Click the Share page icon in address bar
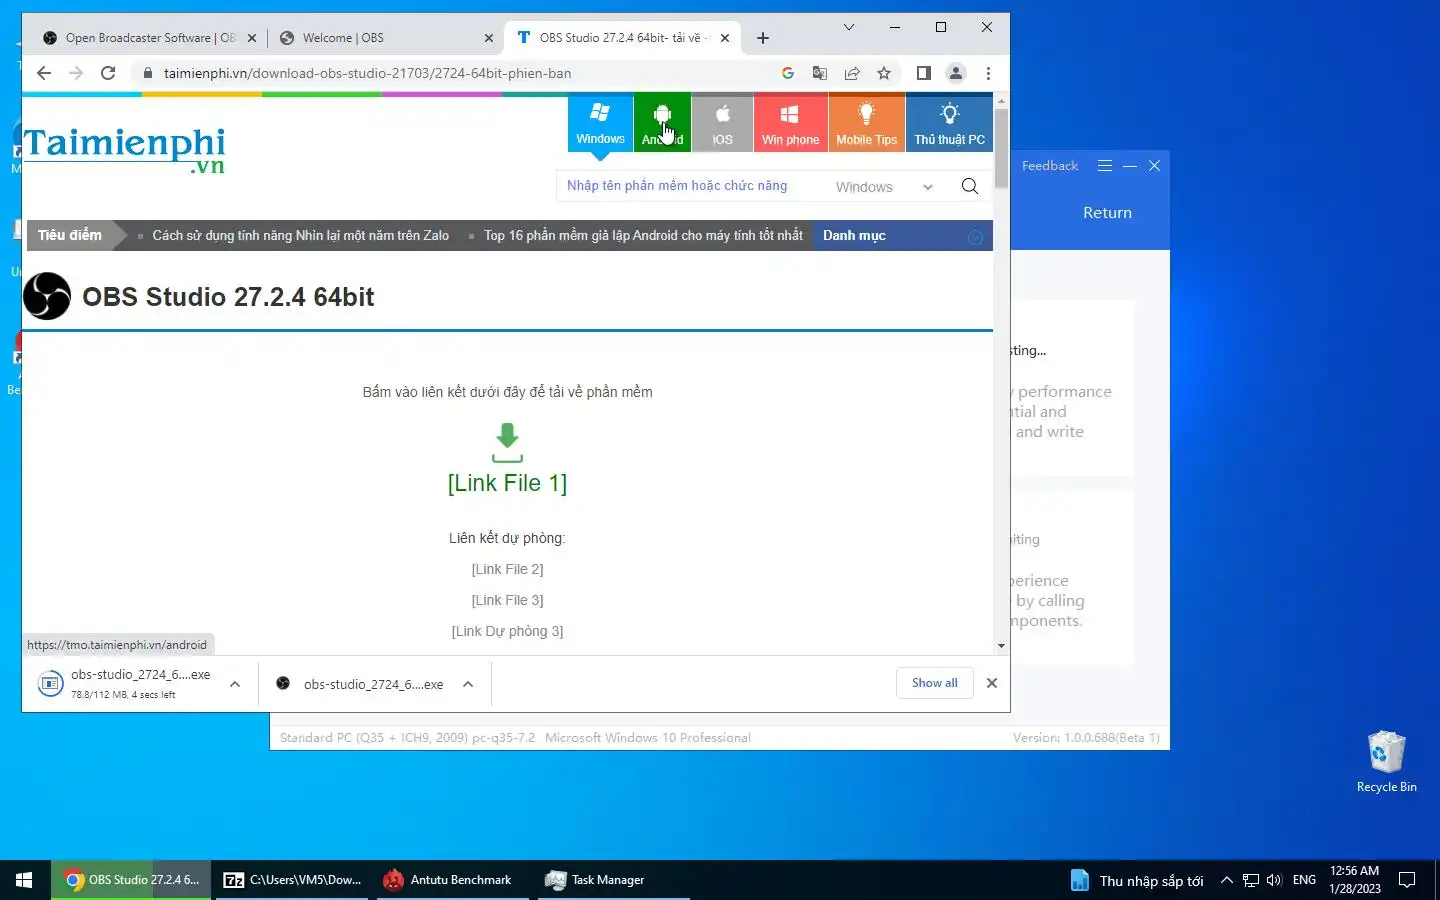1440x900 pixels. pyautogui.click(x=852, y=73)
